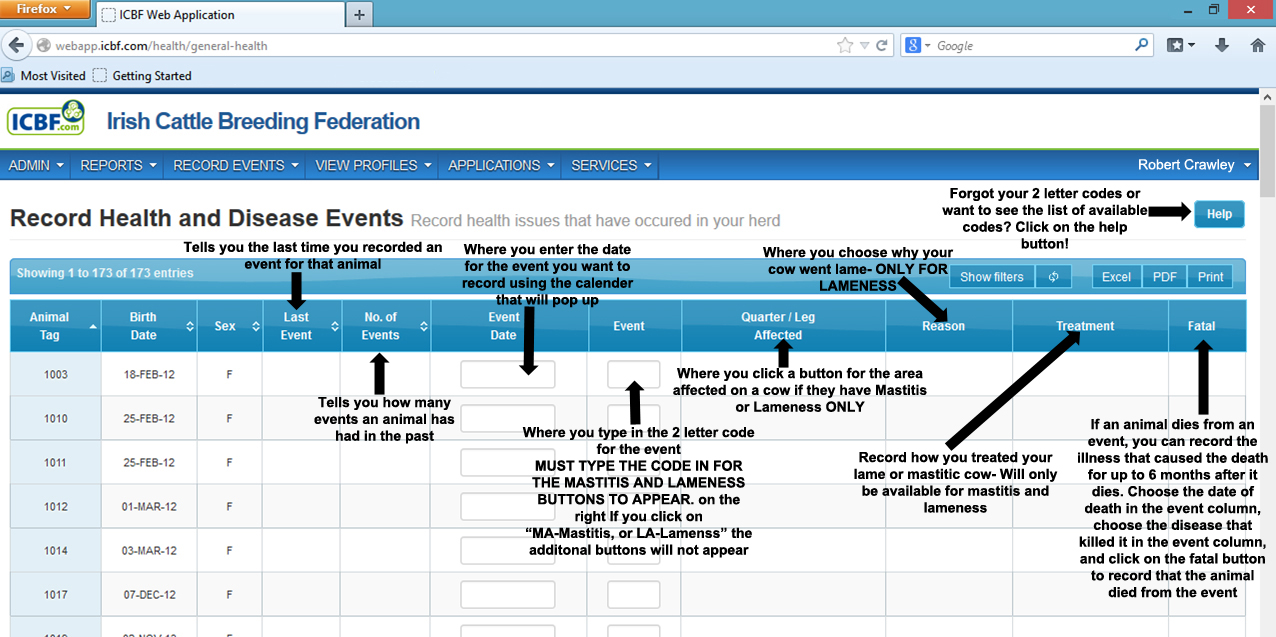This screenshot has width=1276, height=637.
Task: Select animal tag 1012 cell
Action: click(56, 507)
